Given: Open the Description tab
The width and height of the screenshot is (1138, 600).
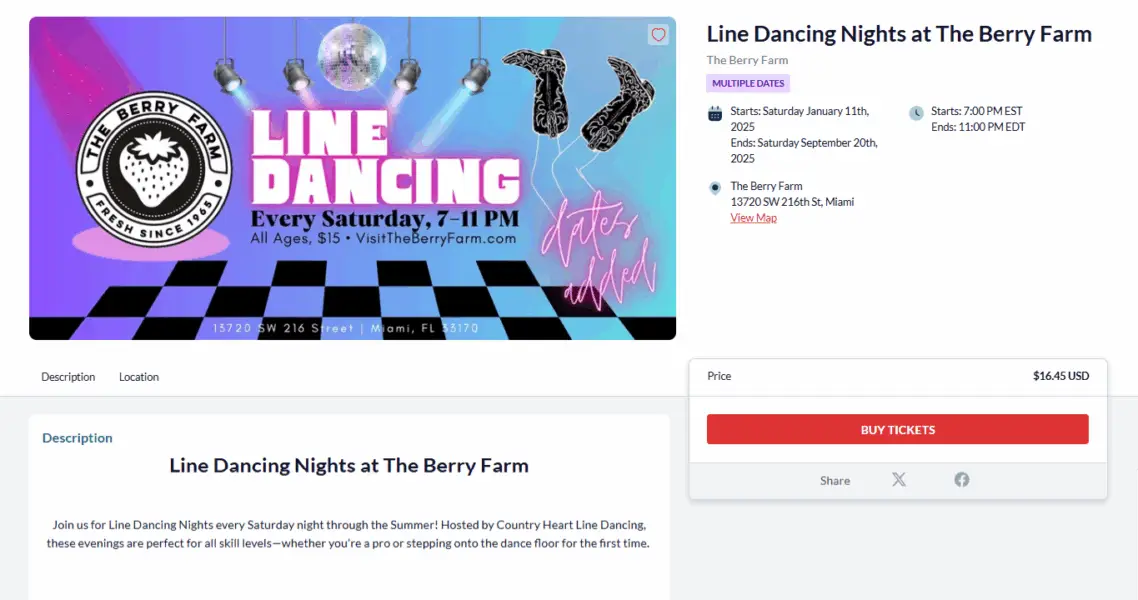Looking at the screenshot, I should point(68,377).
